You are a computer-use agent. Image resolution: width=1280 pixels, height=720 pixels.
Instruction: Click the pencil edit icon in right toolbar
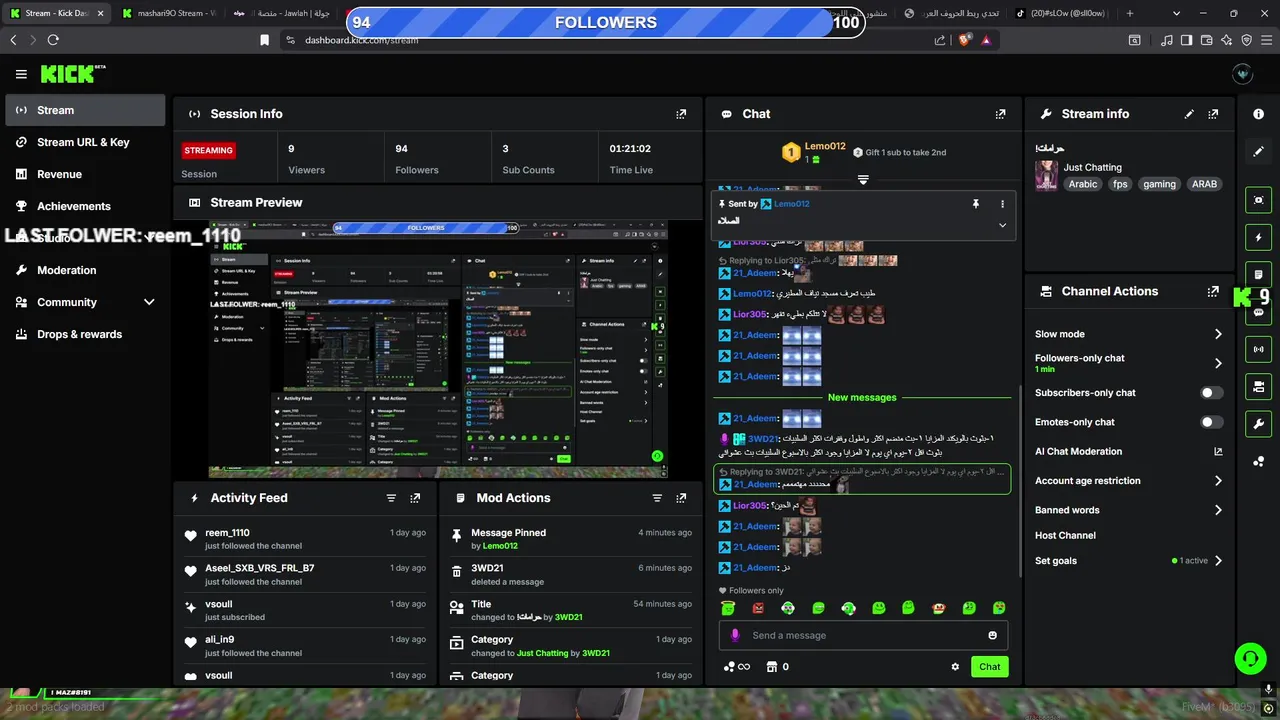[1258, 151]
